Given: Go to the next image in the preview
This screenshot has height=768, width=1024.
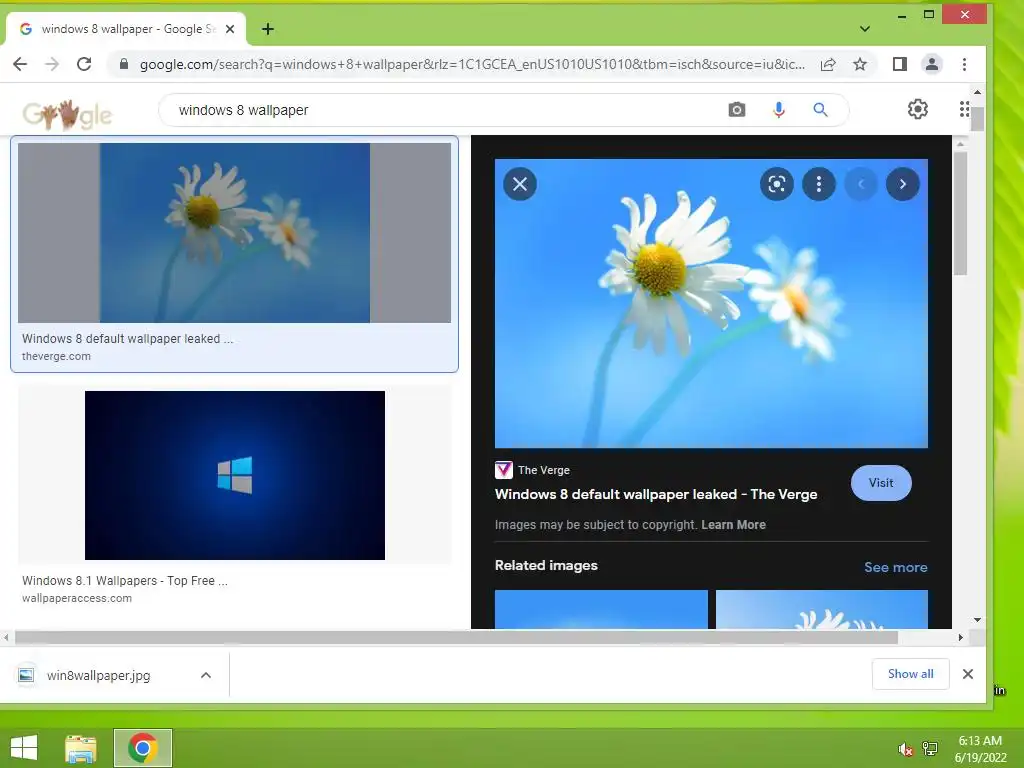Looking at the screenshot, I should [x=903, y=184].
